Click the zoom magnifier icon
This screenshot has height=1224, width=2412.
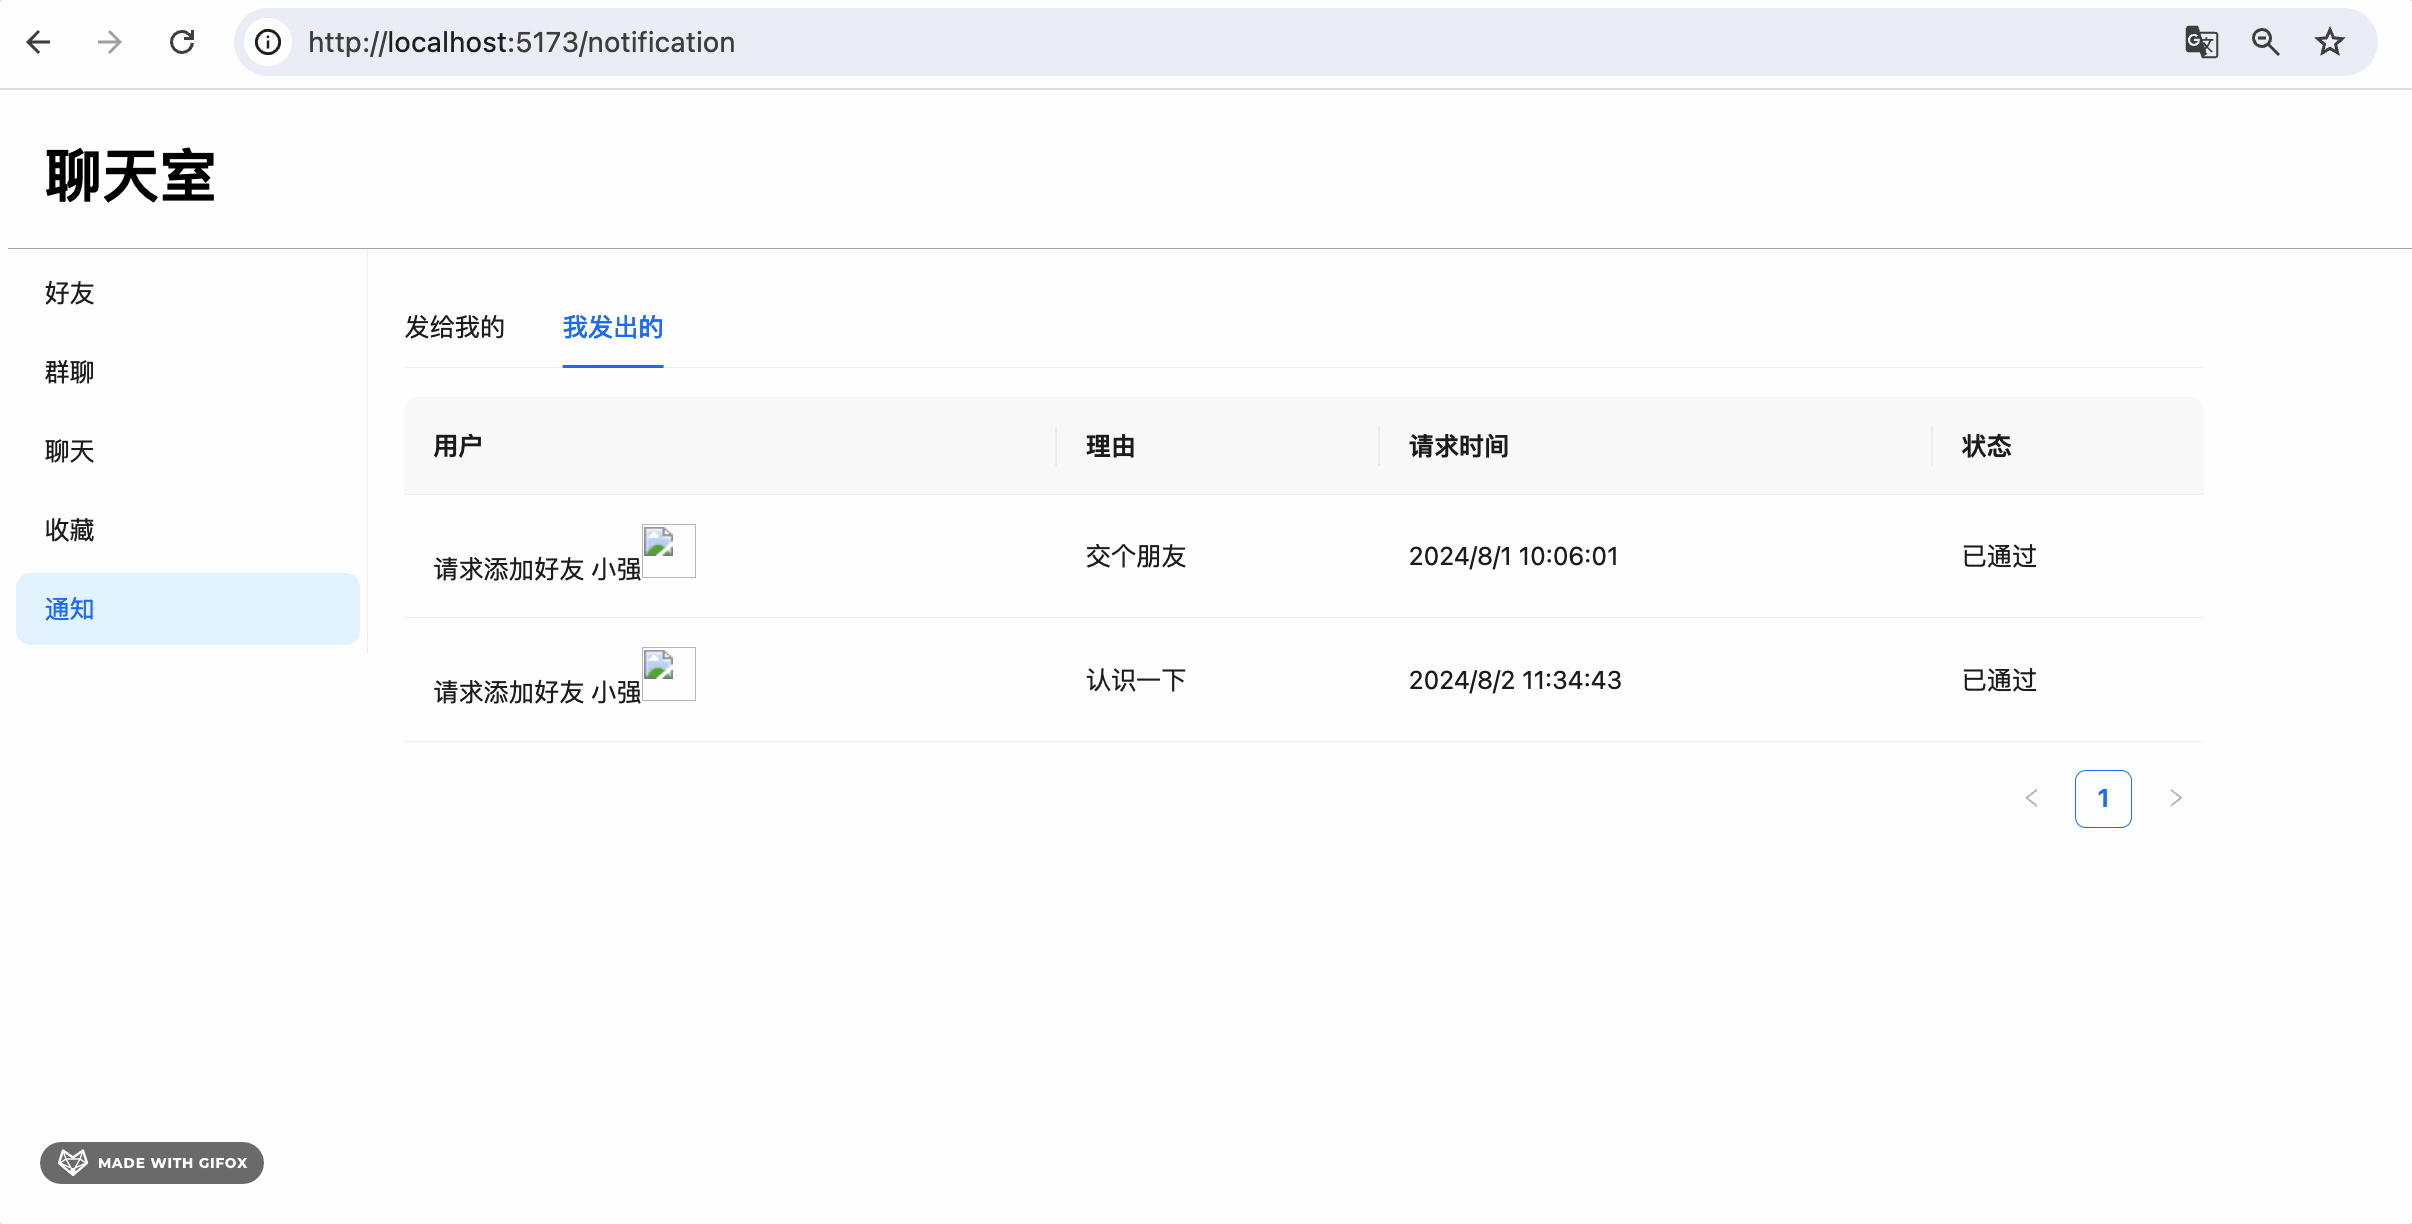coord(2265,42)
